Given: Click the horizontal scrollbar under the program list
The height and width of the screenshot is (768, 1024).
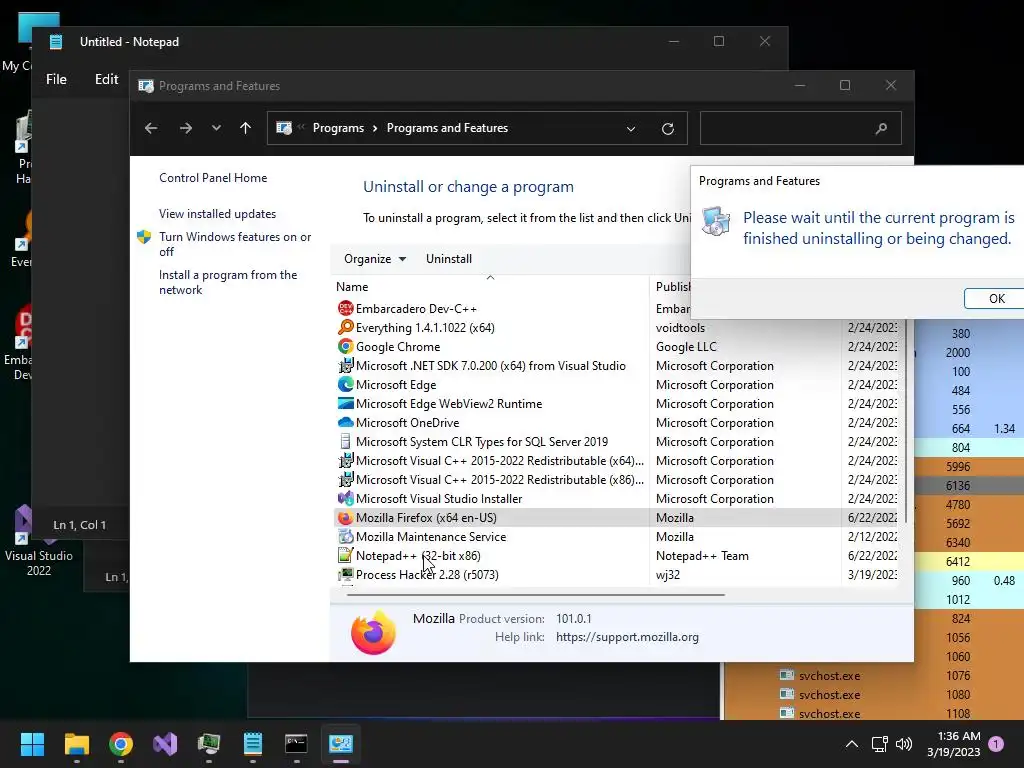Looking at the screenshot, I should click(536, 595).
